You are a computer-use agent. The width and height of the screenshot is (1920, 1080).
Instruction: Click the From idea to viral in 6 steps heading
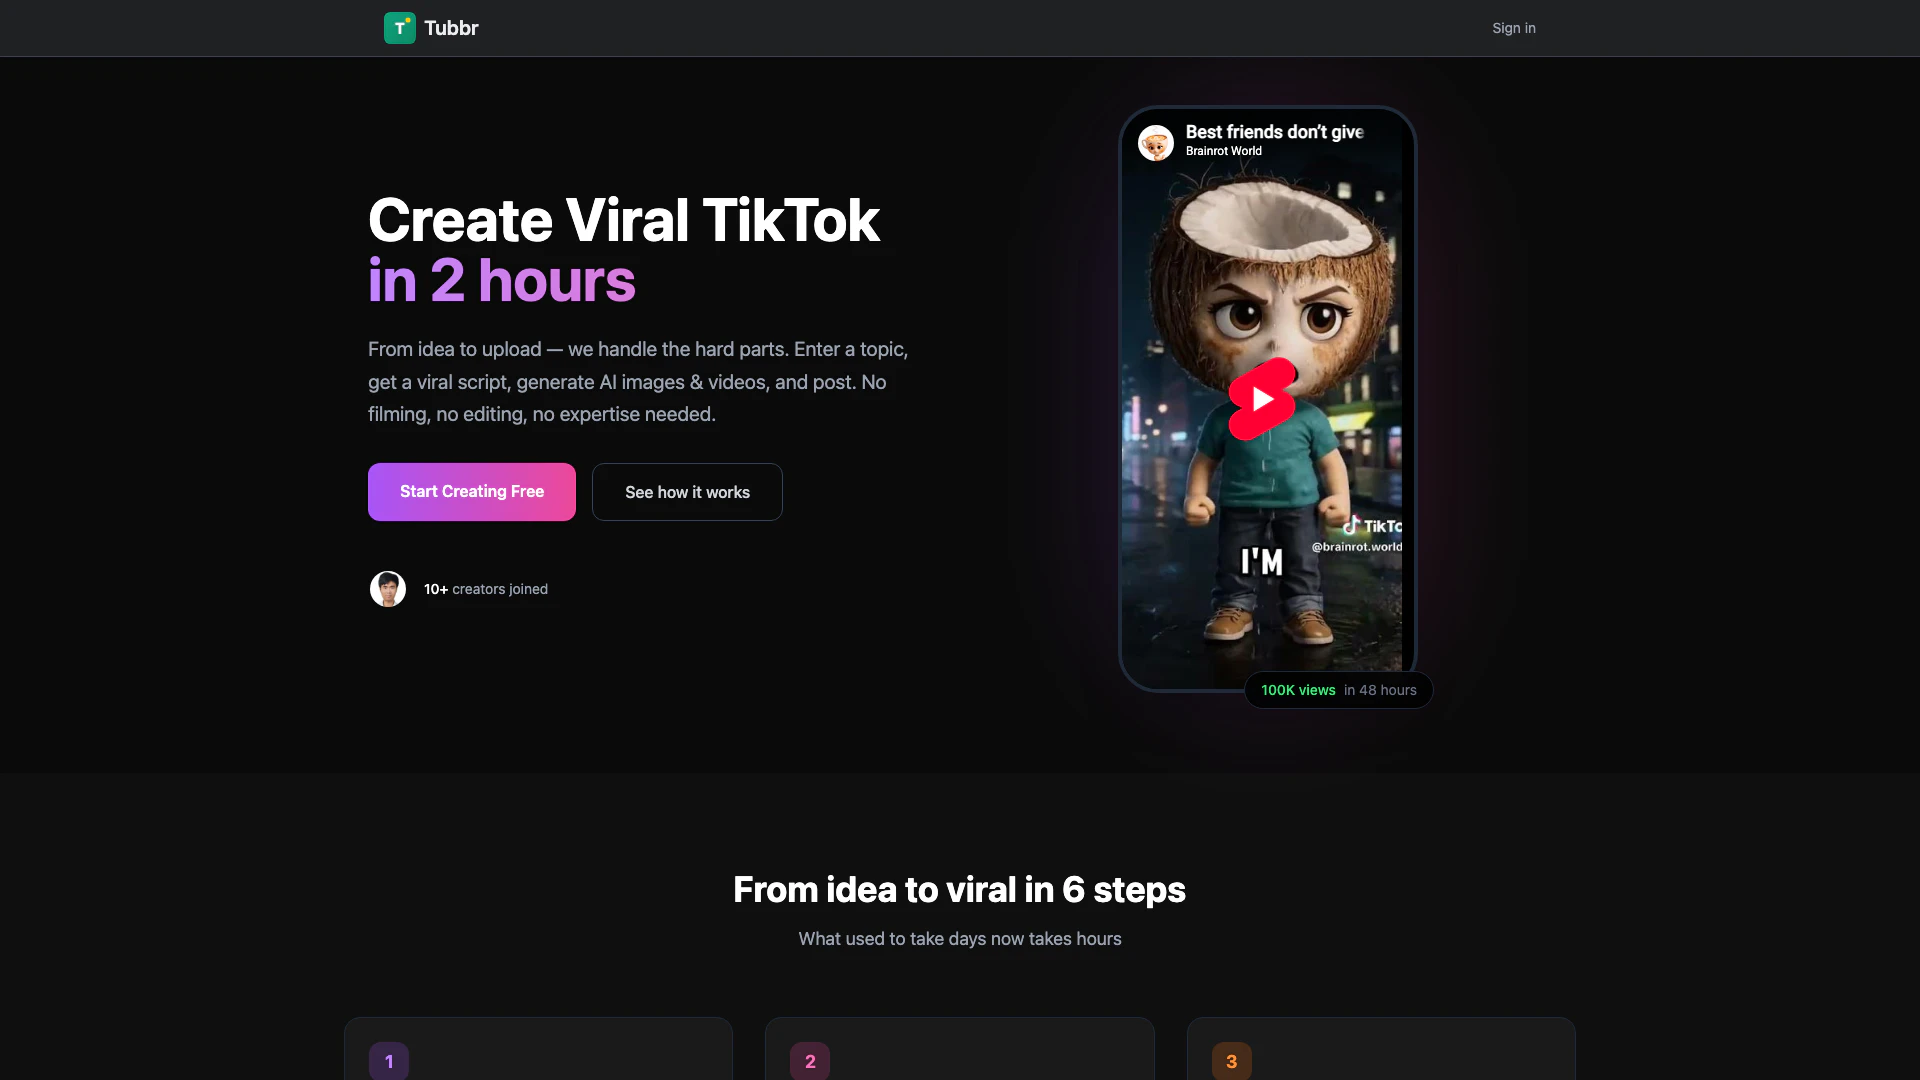(x=959, y=889)
